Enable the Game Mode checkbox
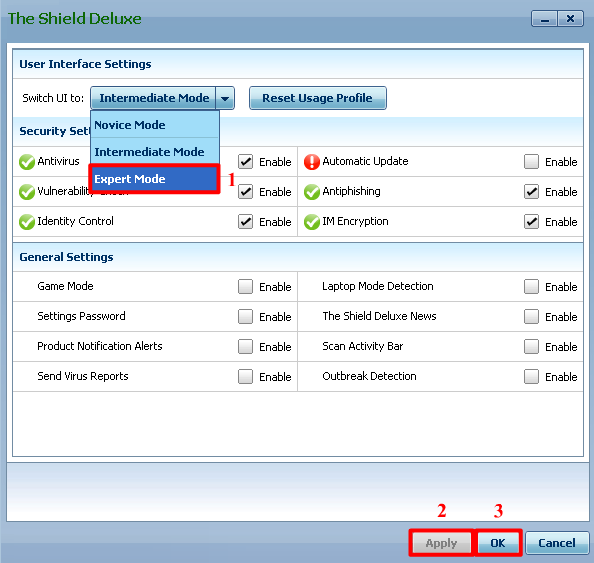This screenshot has width=594, height=563. (x=245, y=286)
